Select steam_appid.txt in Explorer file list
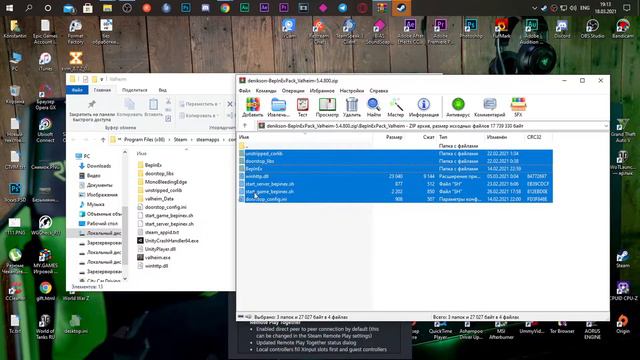The width and height of the screenshot is (640, 360). coord(158,232)
